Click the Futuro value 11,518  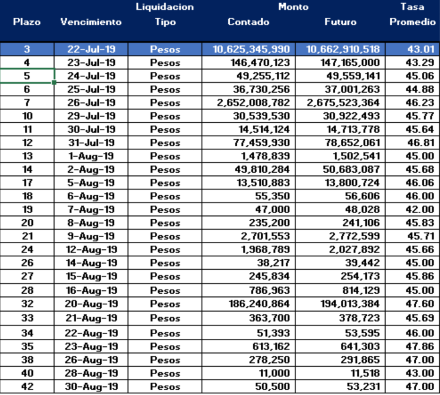click(x=340, y=373)
